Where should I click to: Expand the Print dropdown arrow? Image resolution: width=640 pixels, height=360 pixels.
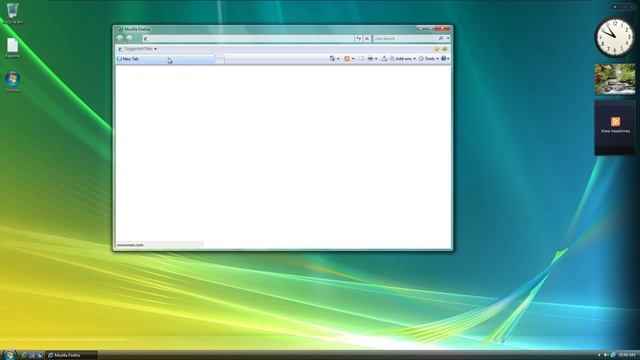[376, 59]
